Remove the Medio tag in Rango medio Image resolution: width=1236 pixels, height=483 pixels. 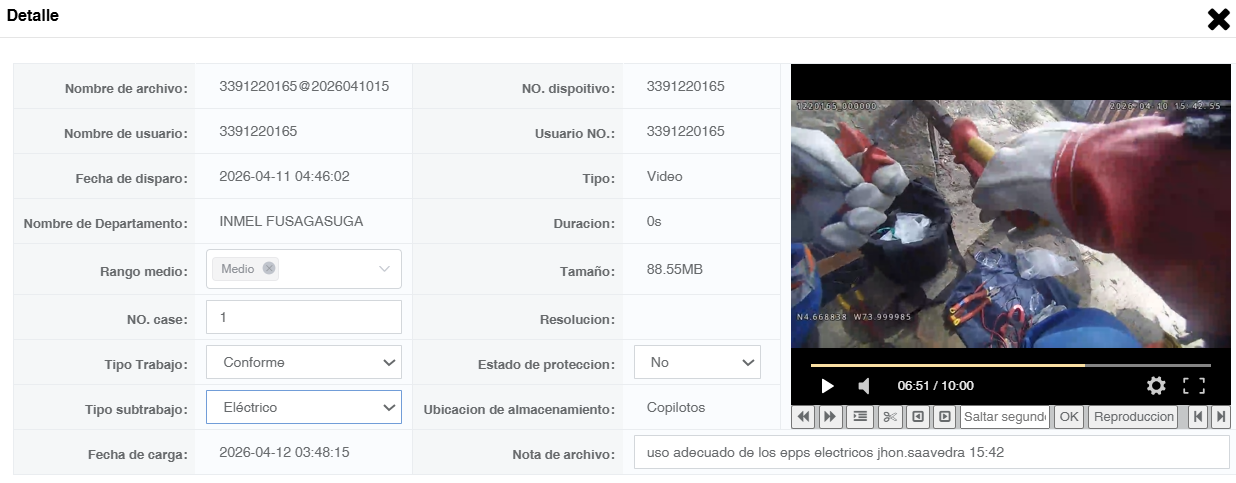[x=269, y=268]
